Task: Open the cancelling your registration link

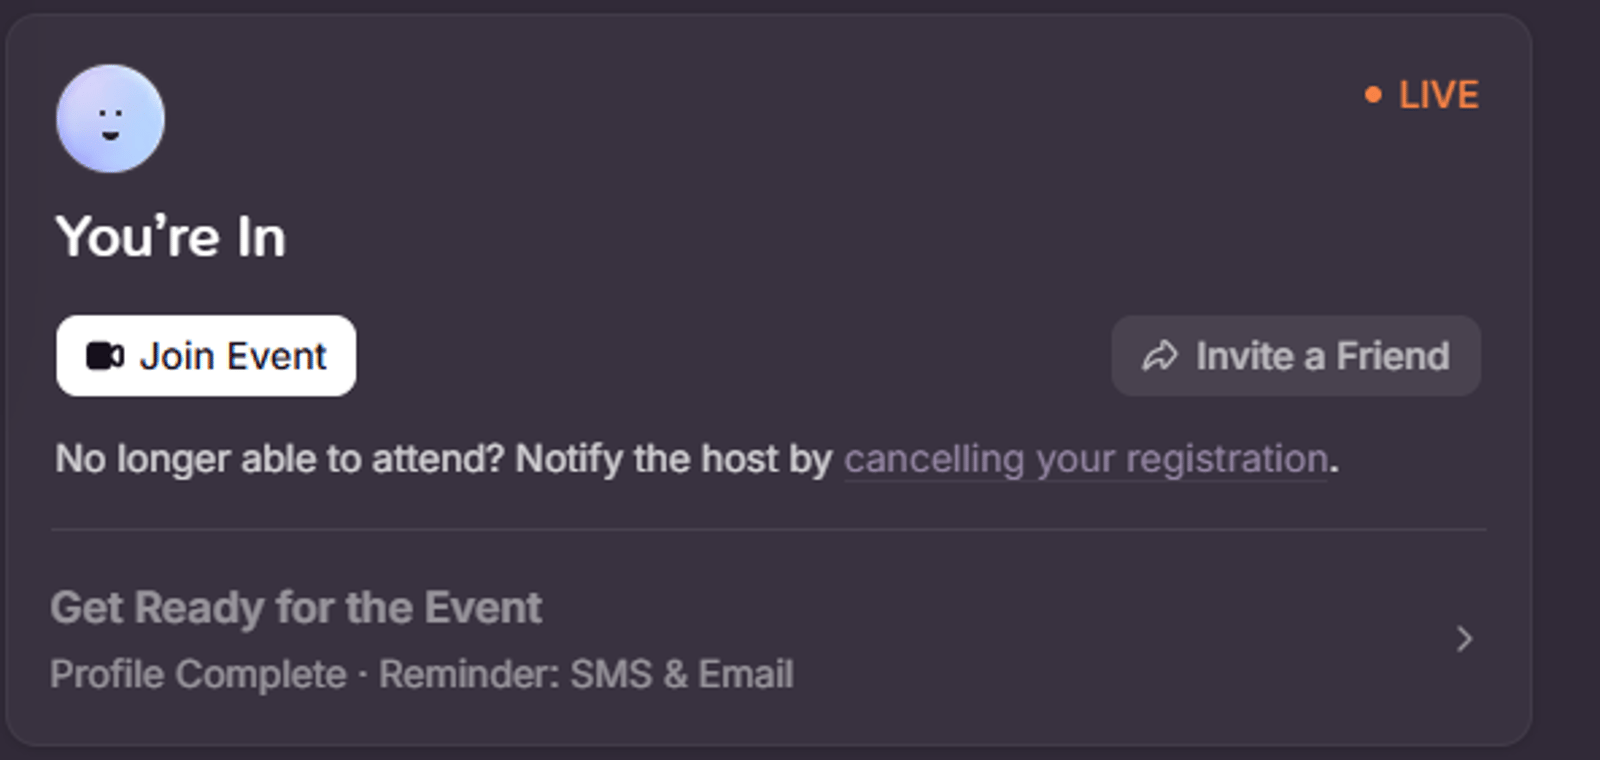Action: click(1085, 459)
